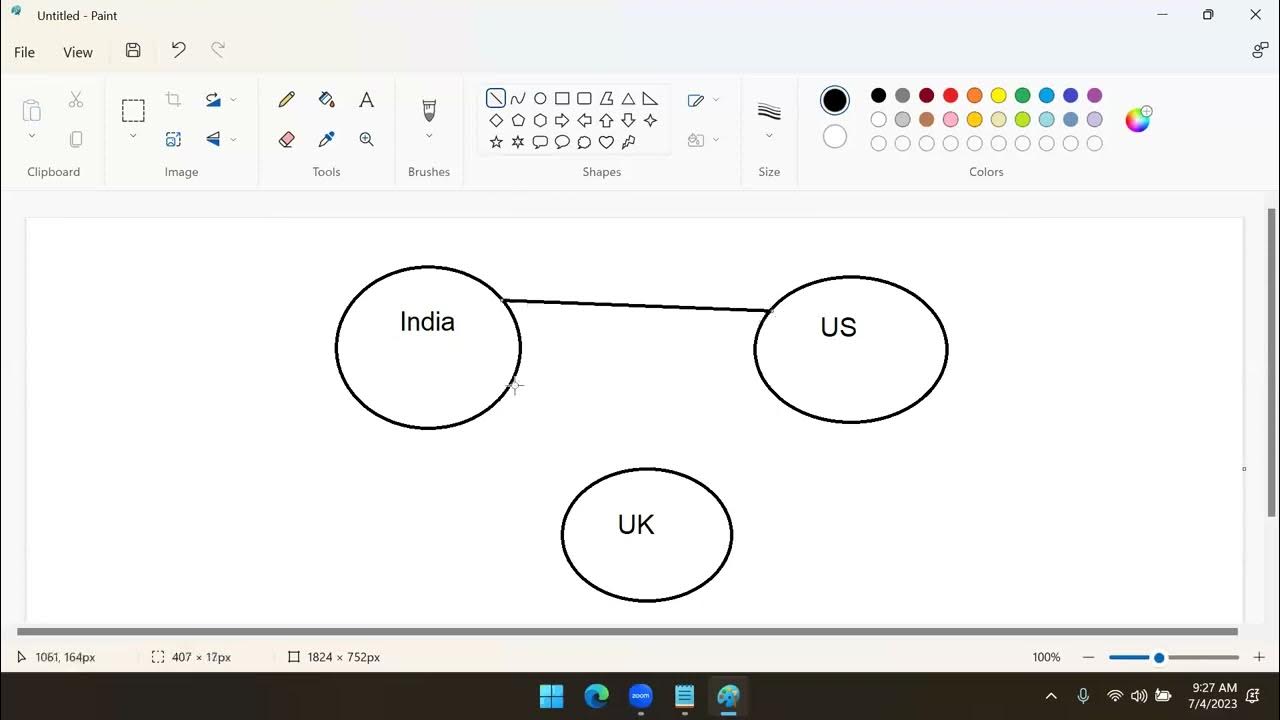Pick the purple color swatch

1094,95
